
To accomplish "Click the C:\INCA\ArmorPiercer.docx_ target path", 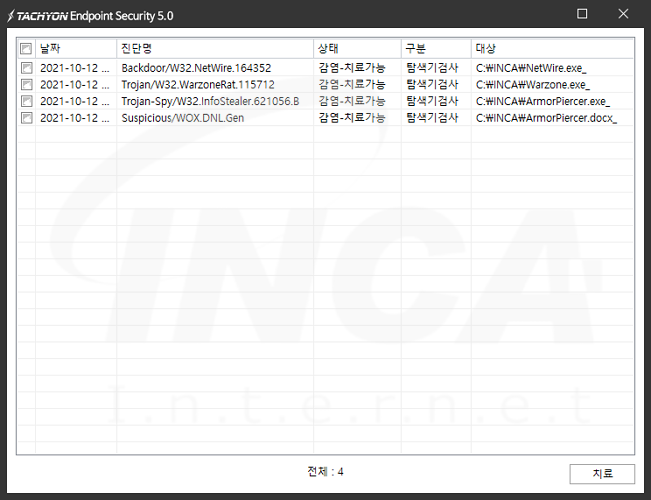I will coord(546,118).
